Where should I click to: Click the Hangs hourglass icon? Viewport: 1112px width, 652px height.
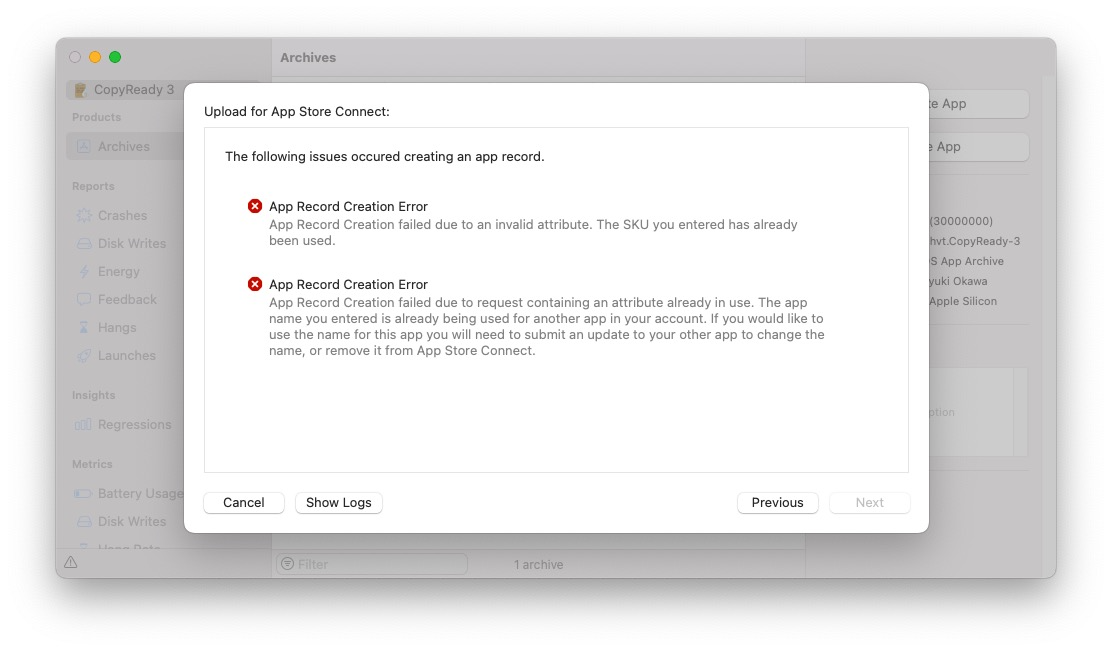[84, 328]
